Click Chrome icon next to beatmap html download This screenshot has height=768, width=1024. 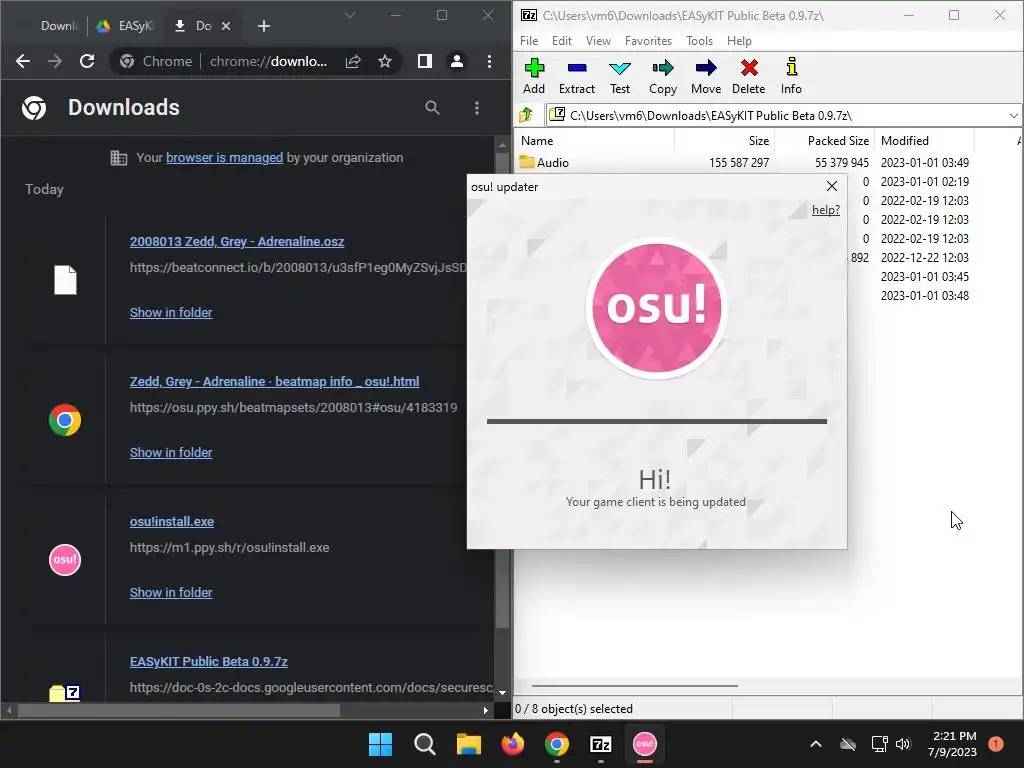pos(65,420)
